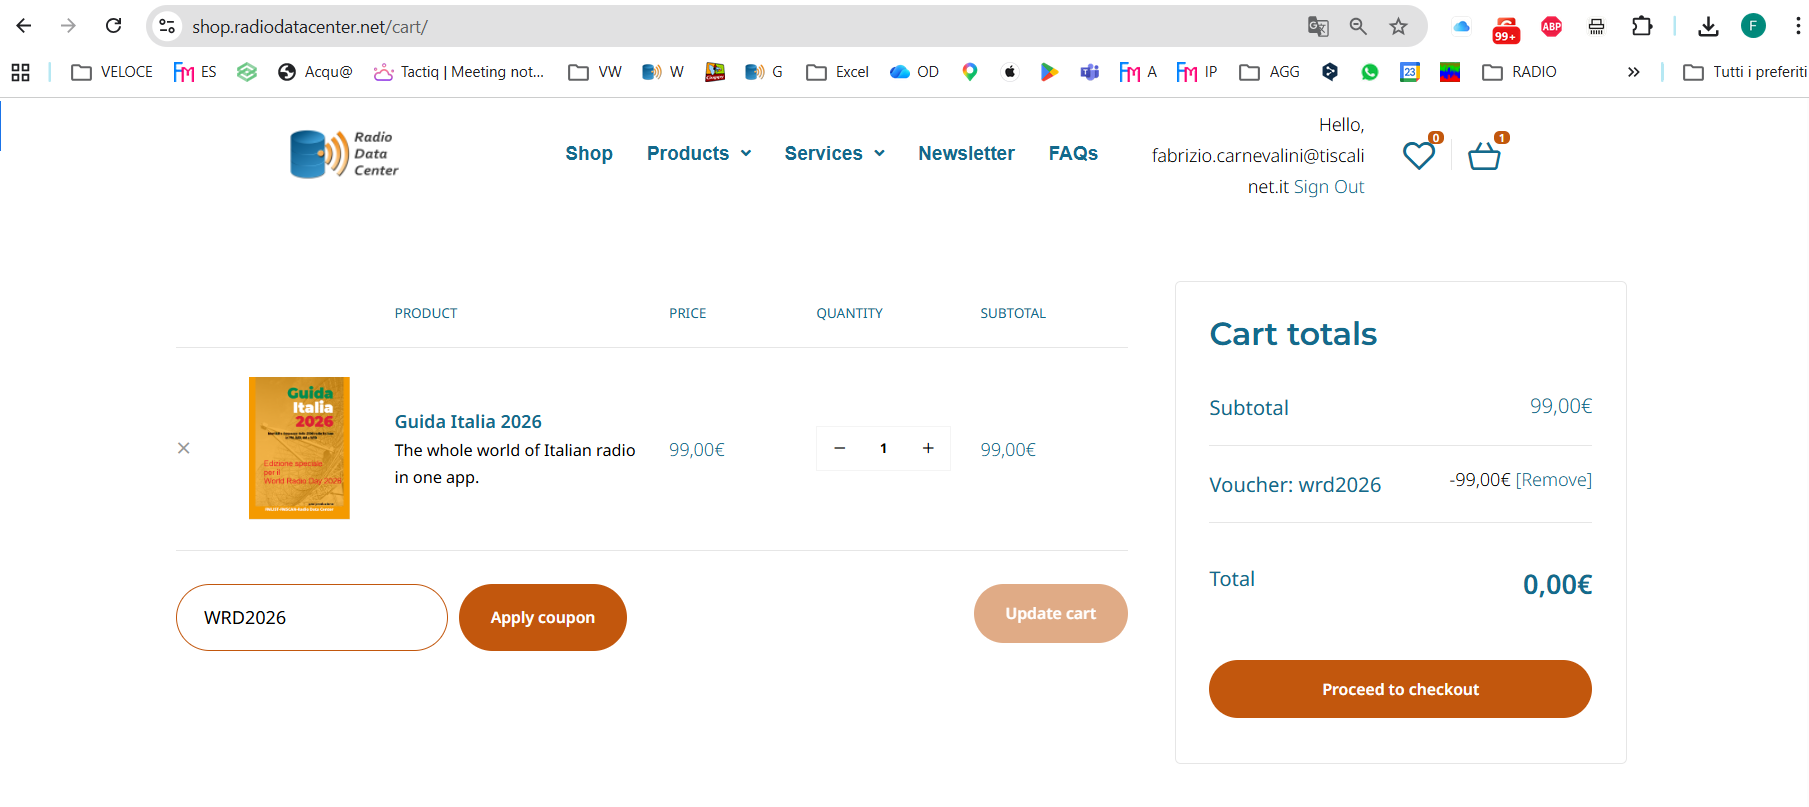Reload the page
This screenshot has width=1809, height=807.
[x=114, y=26]
